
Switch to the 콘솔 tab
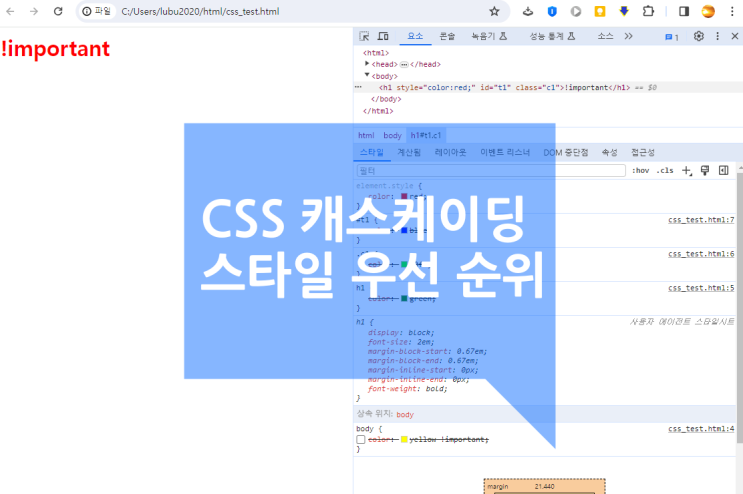[x=447, y=36]
